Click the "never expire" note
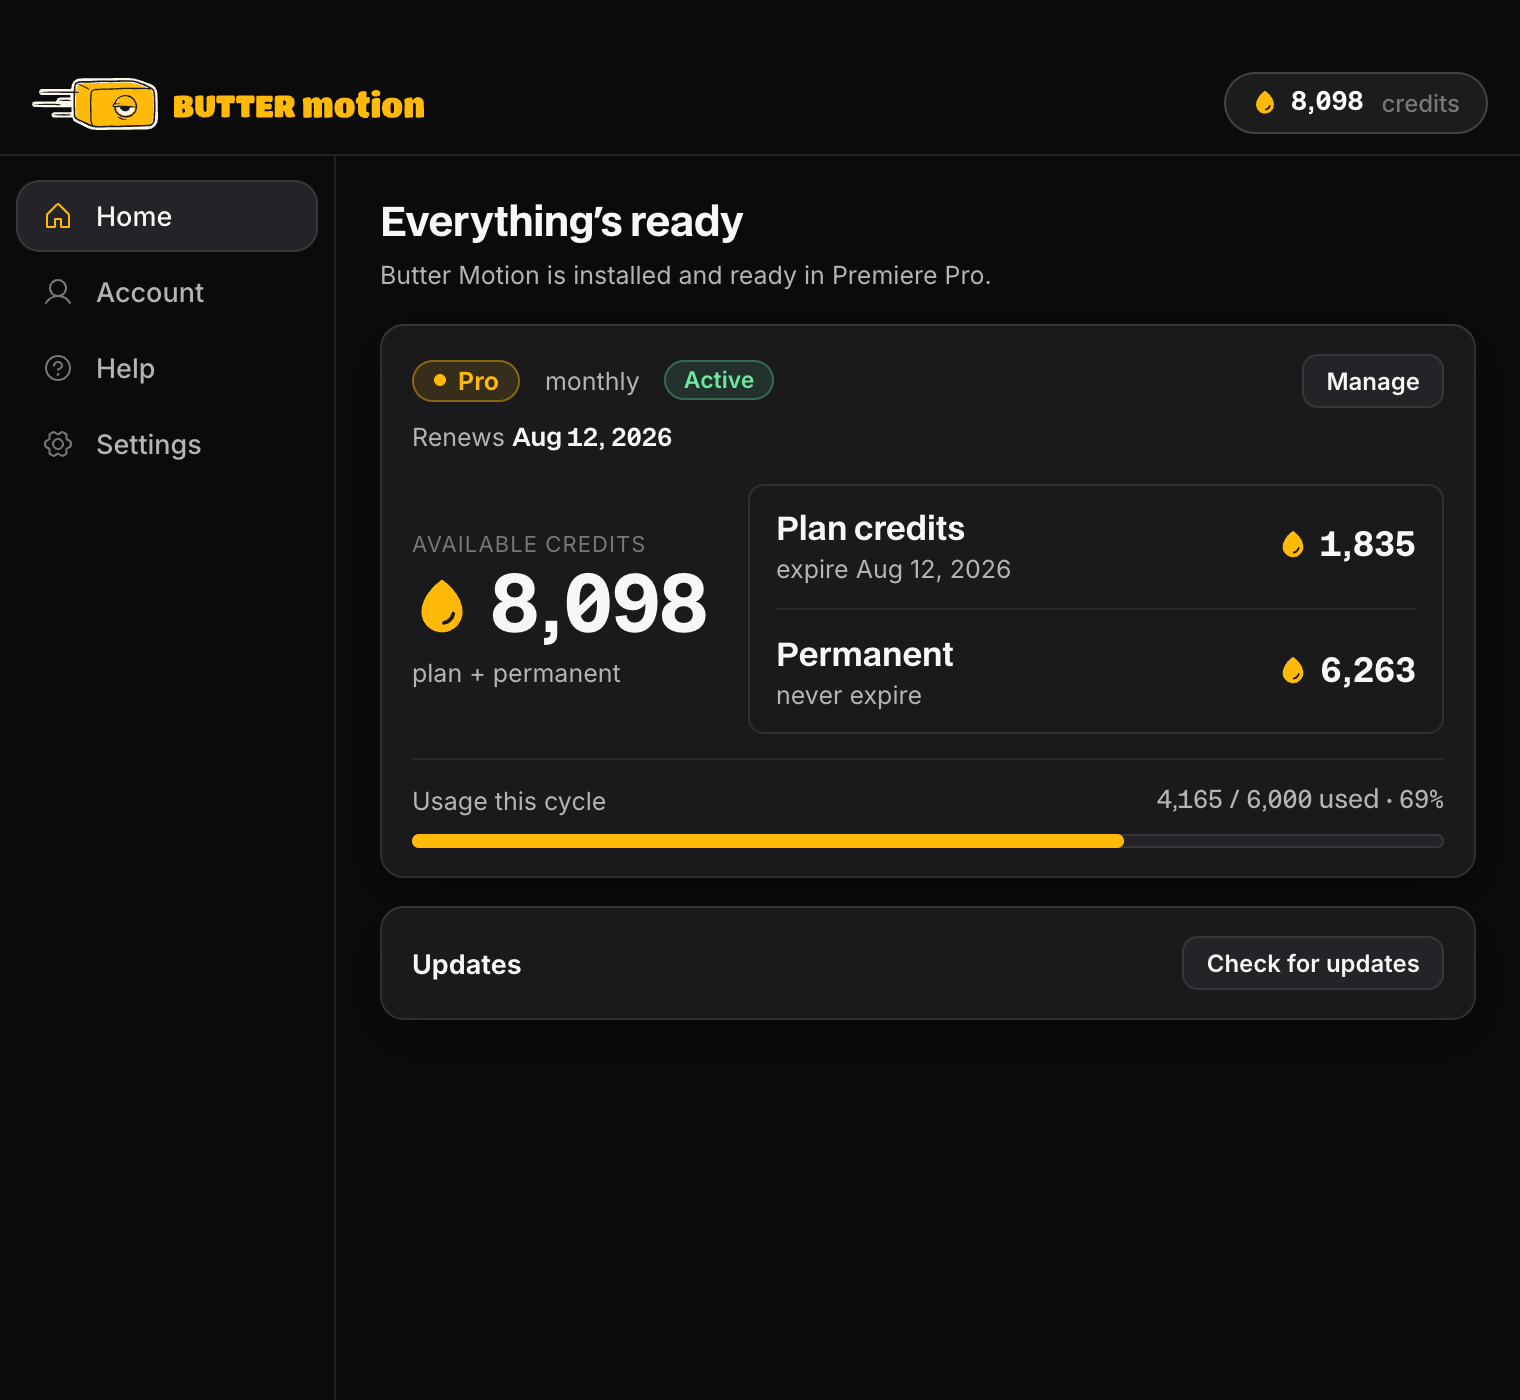 point(849,695)
